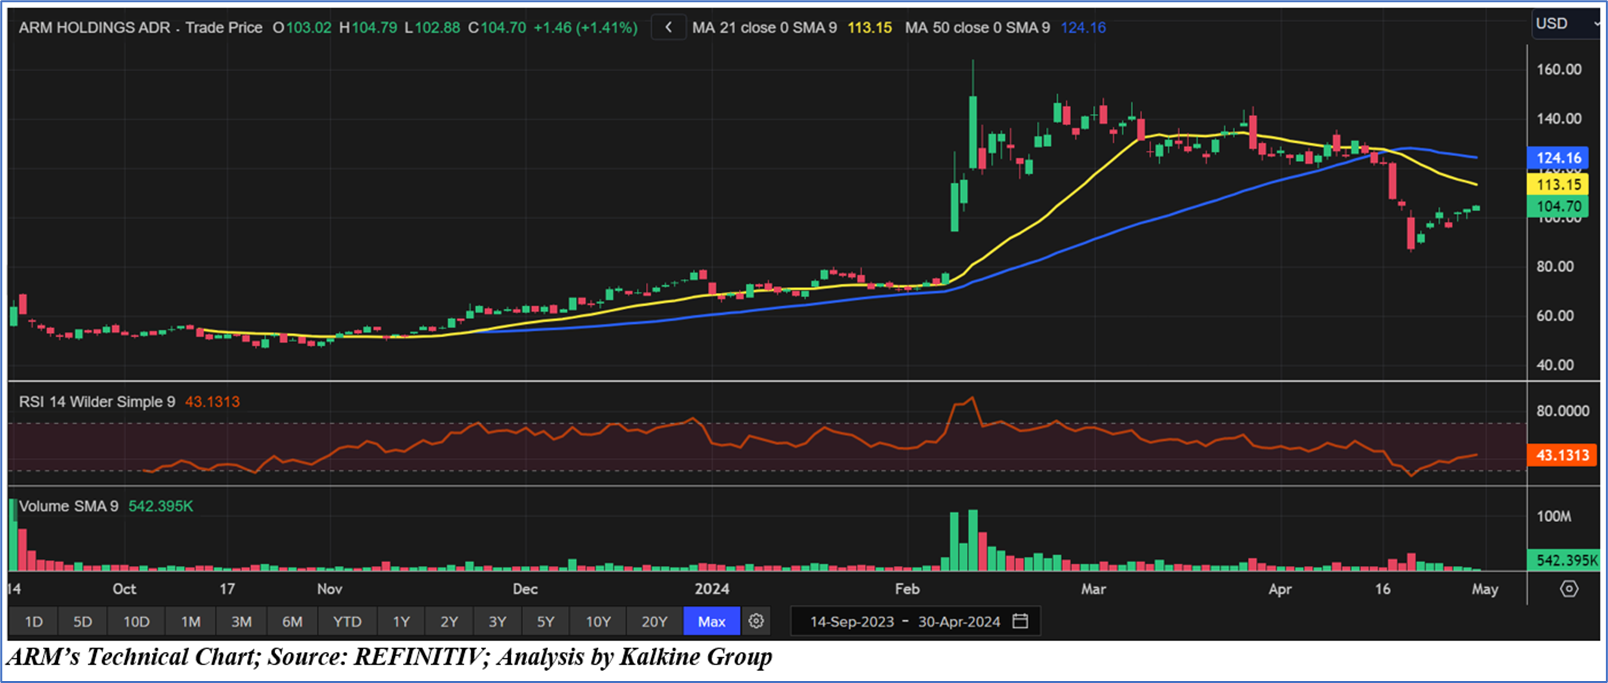Click the 2024 label on time axis
Screen dimensions: 1608x683
coord(712,589)
